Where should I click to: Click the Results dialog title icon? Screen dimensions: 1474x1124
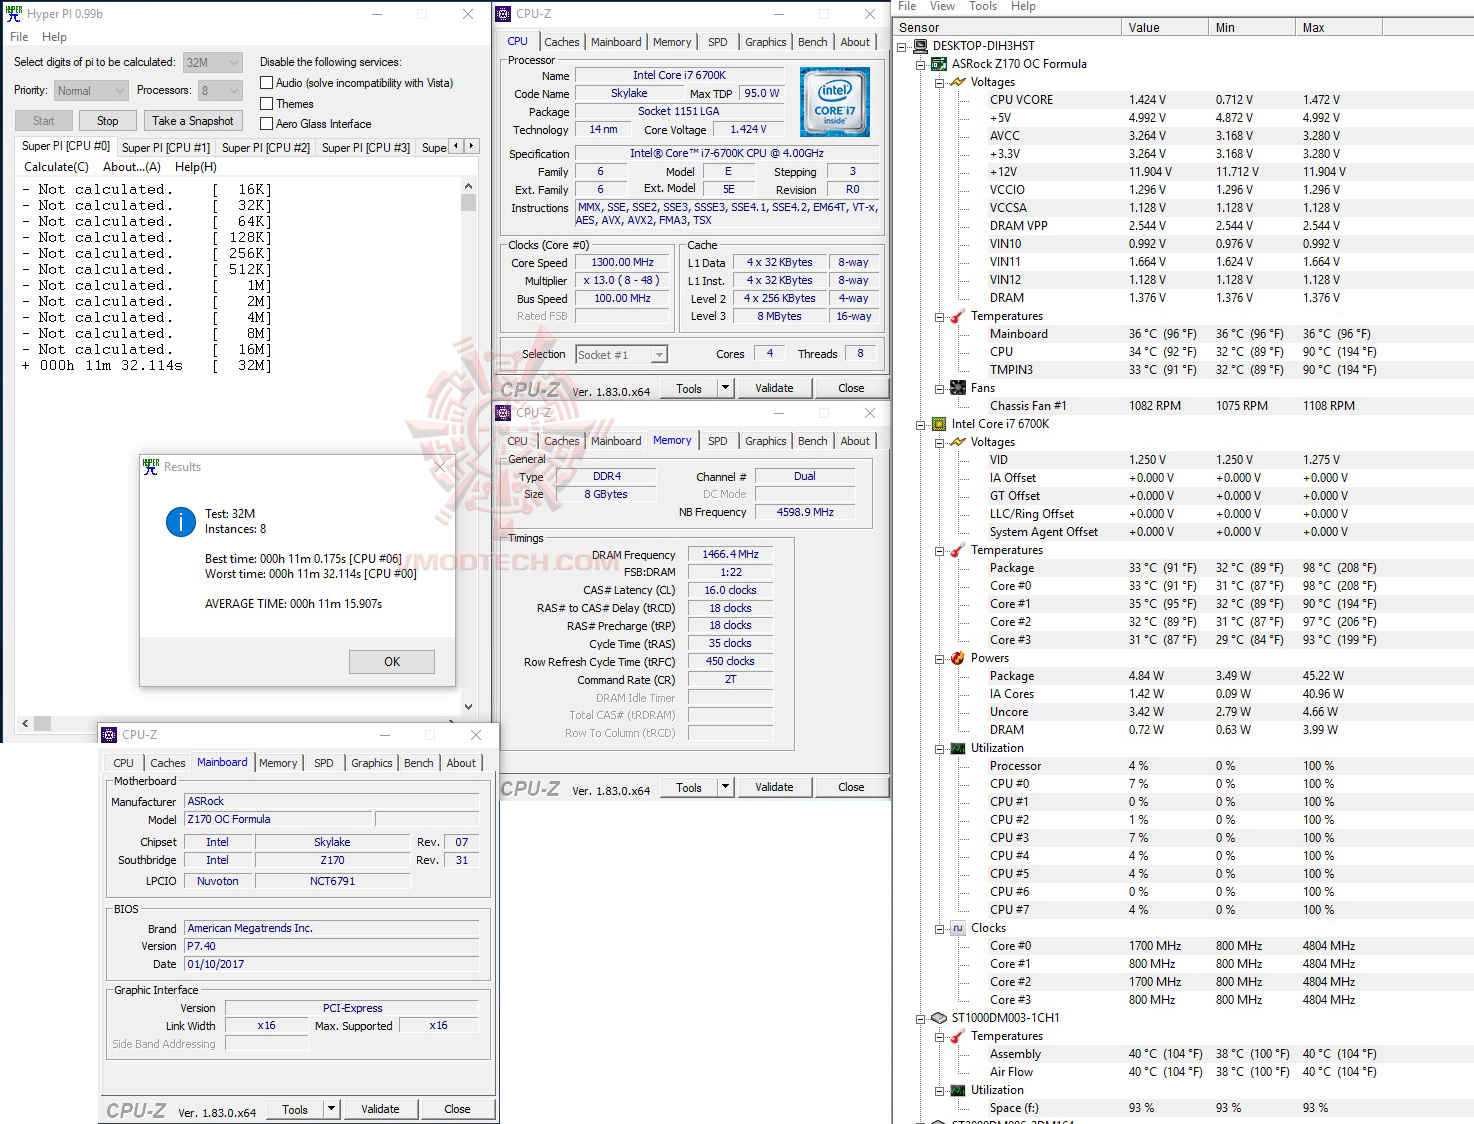[x=151, y=466]
